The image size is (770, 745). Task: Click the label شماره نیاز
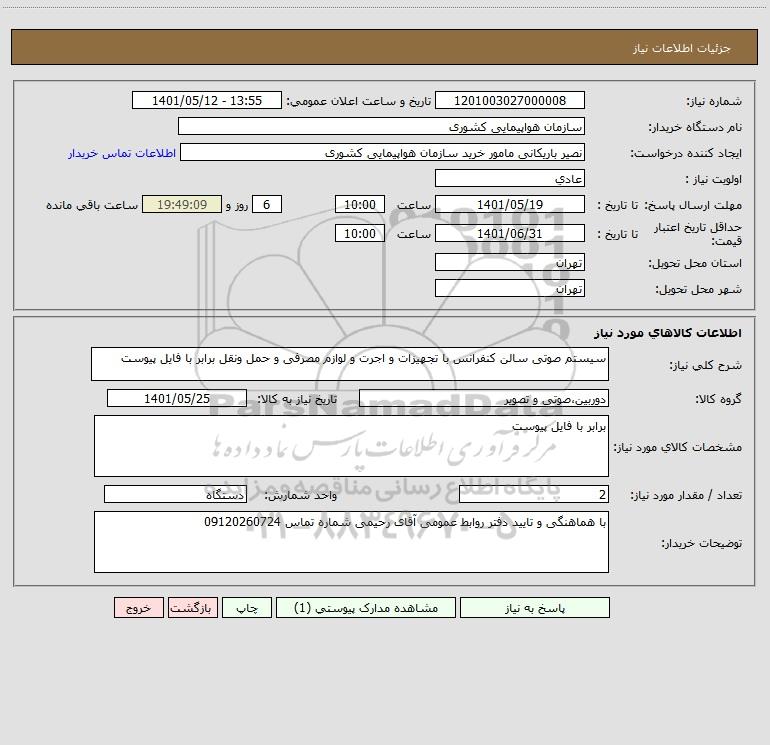tap(714, 101)
